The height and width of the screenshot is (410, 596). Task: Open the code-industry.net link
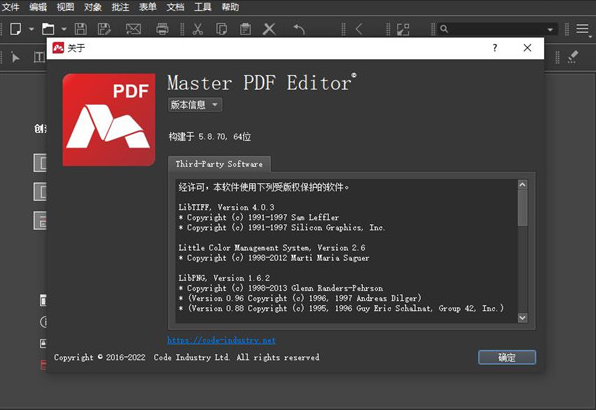click(x=222, y=340)
